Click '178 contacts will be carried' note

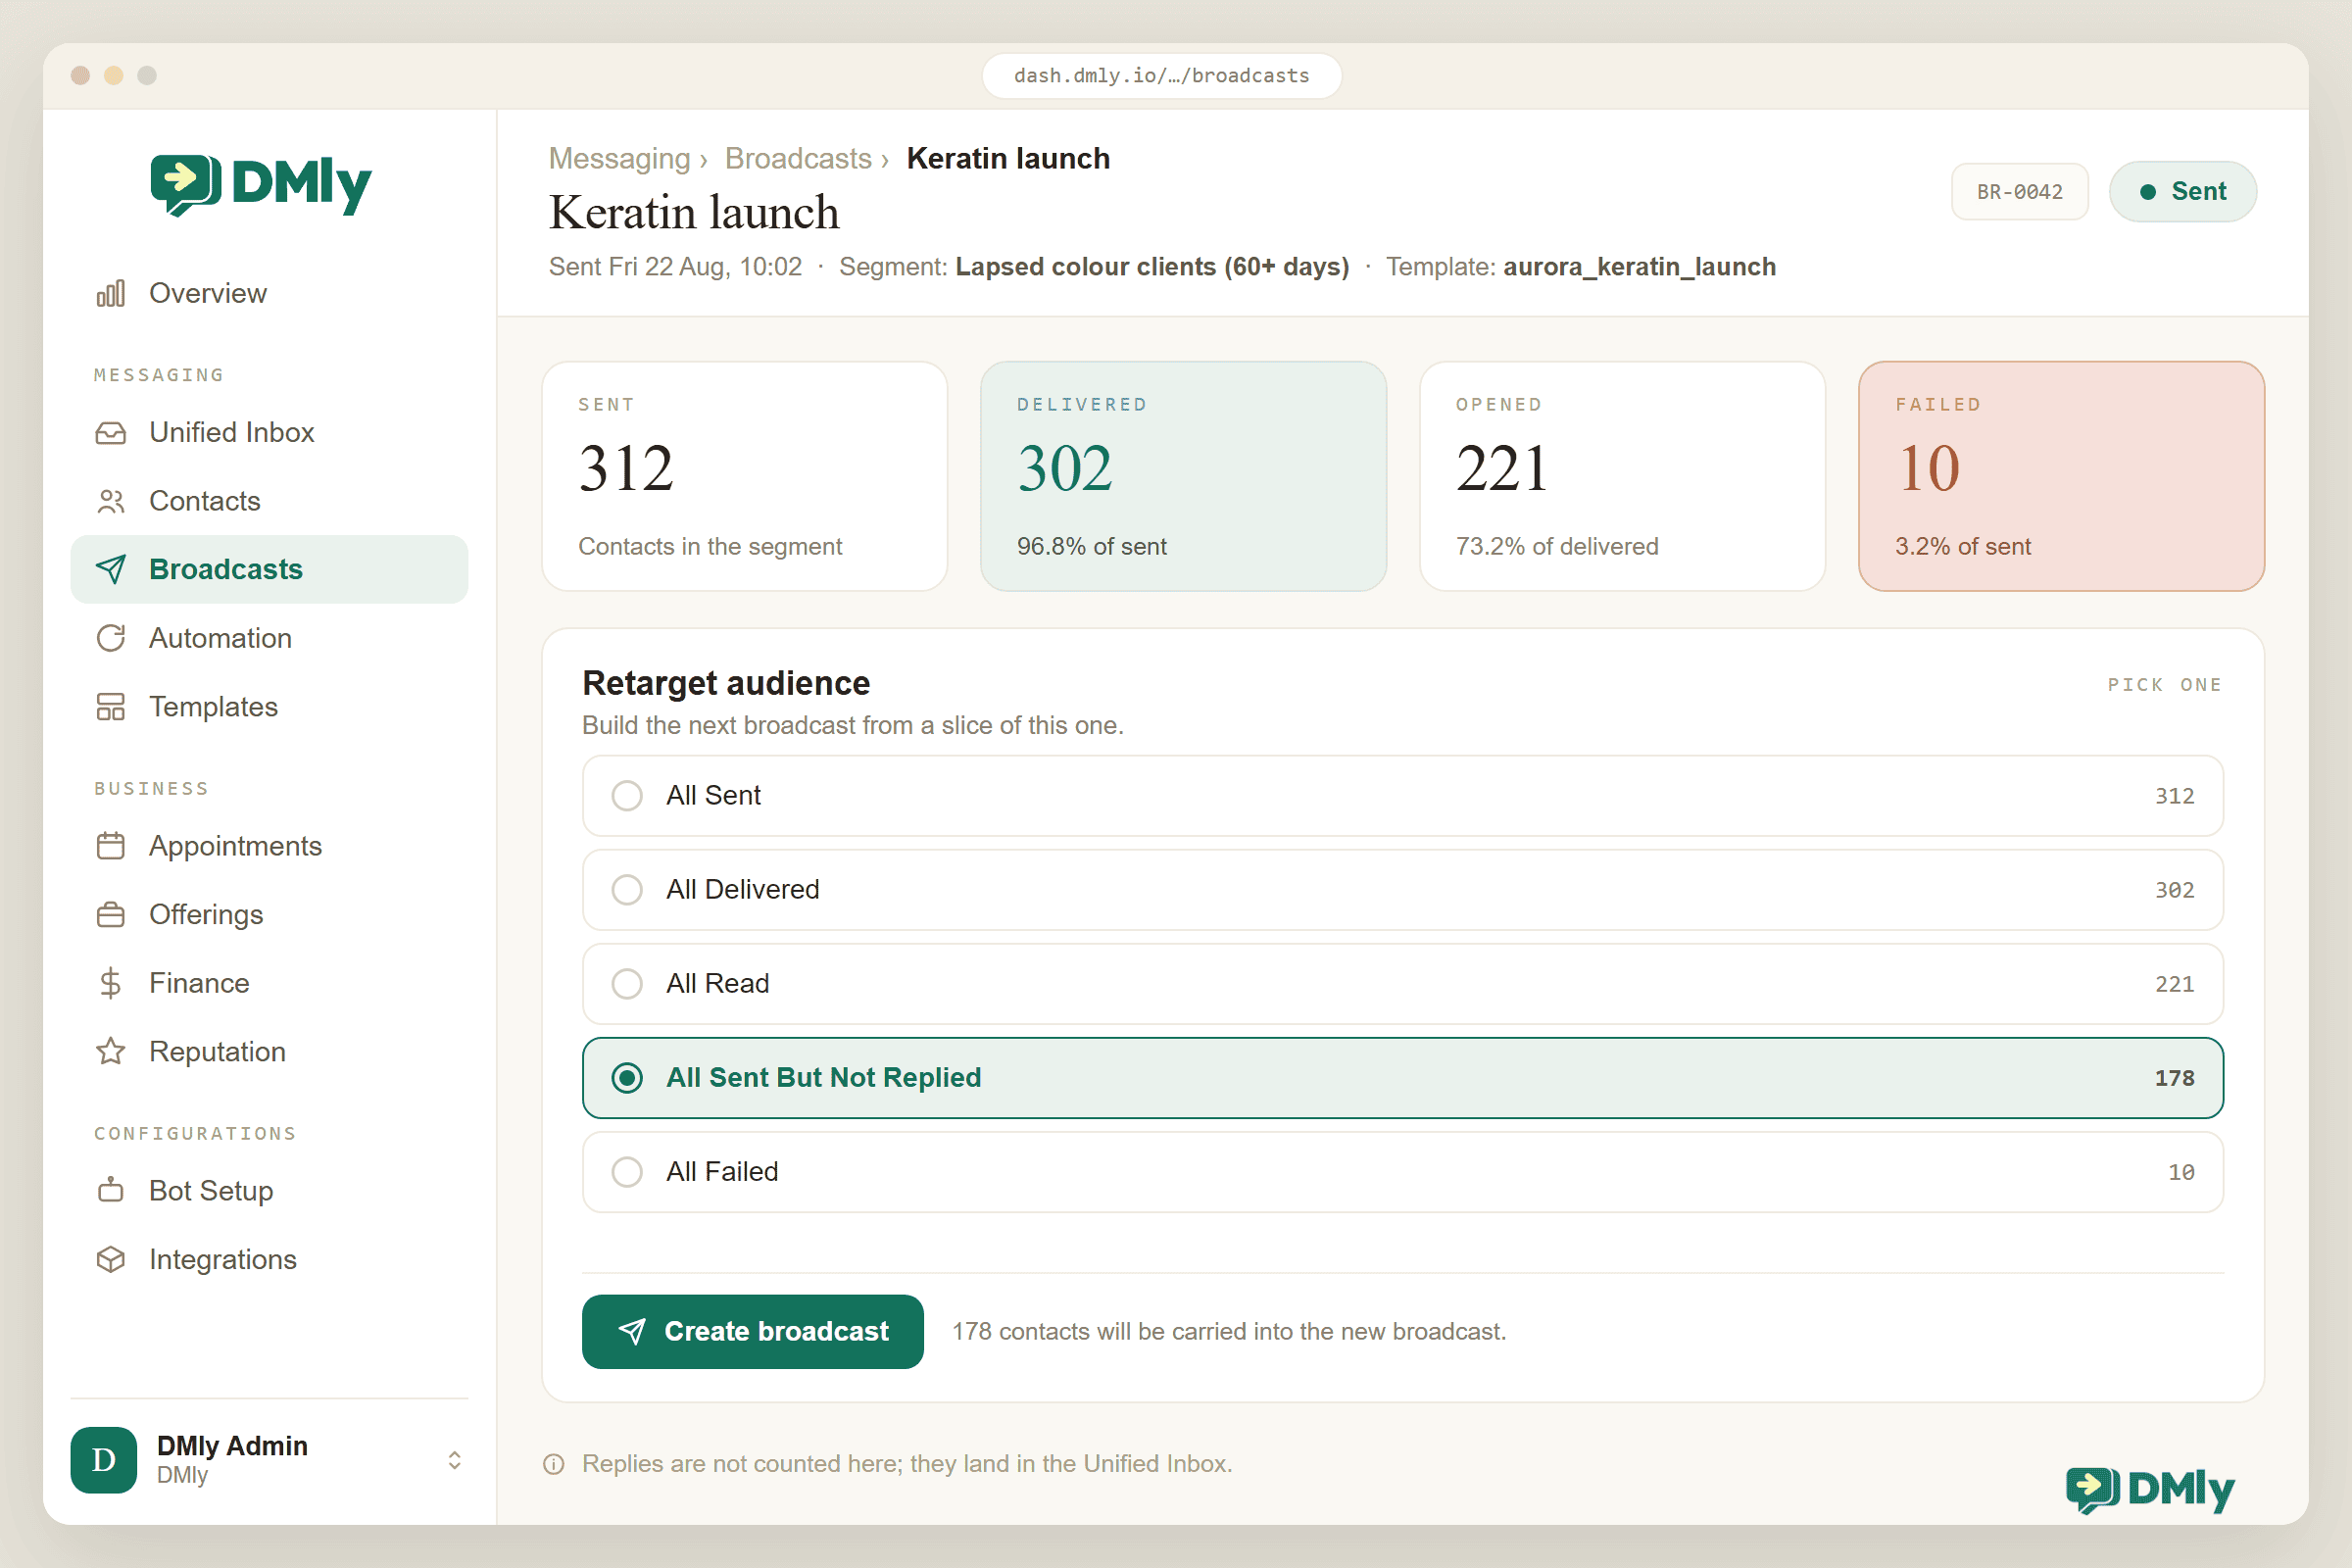1229,1332
